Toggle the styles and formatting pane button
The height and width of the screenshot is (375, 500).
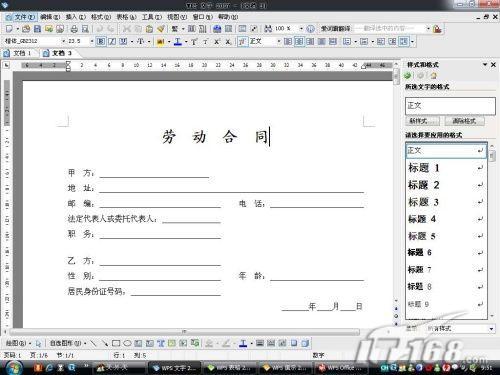[x=243, y=41]
